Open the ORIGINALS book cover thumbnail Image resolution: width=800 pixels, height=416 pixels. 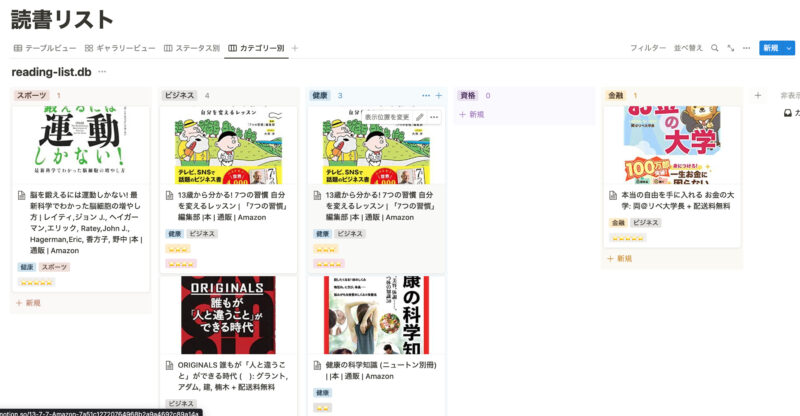pyautogui.click(x=229, y=315)
